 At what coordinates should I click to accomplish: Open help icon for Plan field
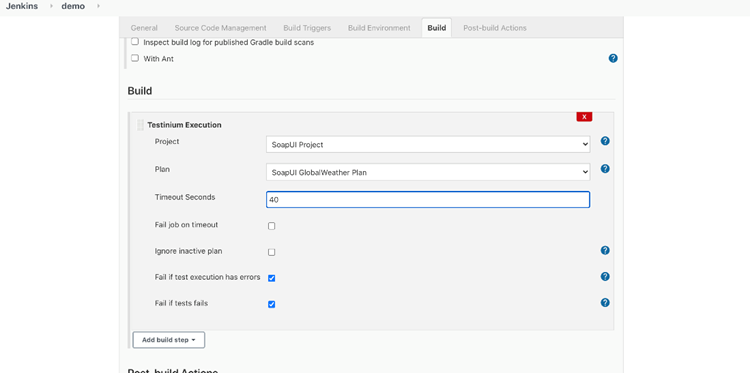pos(605,168)
